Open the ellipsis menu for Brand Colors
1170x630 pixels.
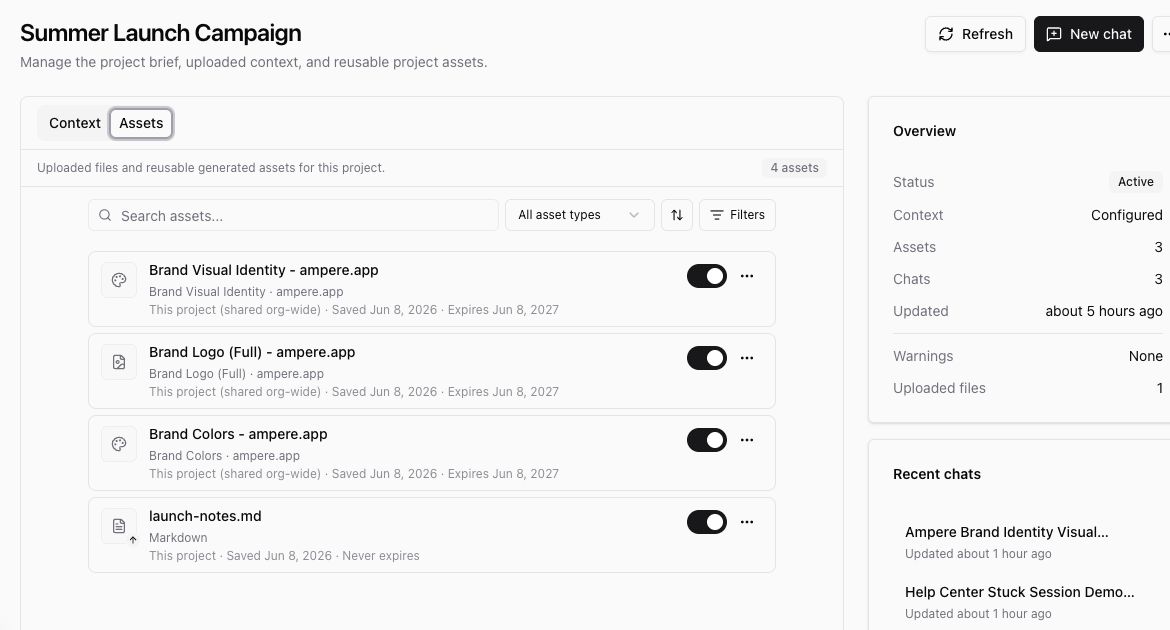747,440
